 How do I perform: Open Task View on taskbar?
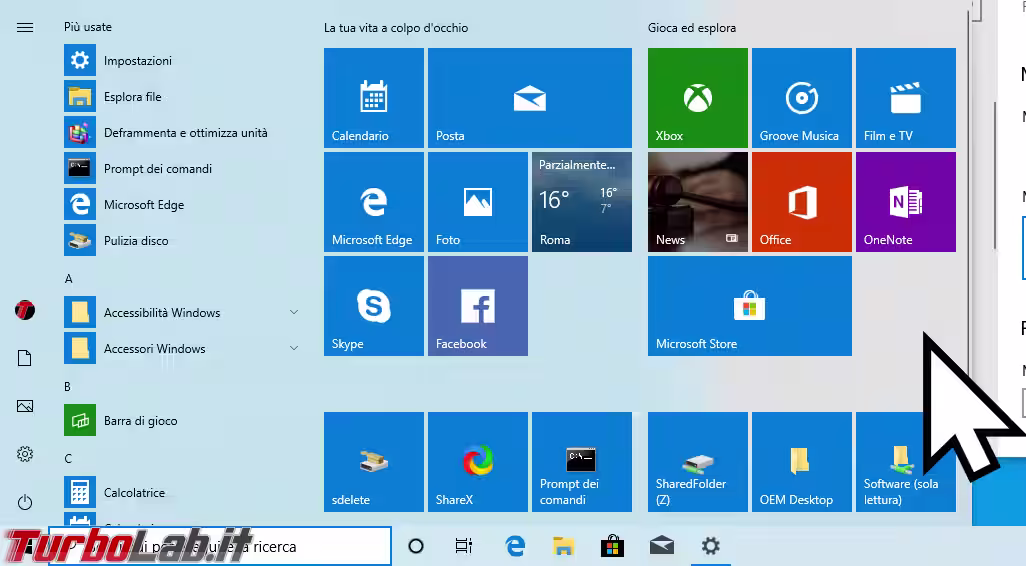[464, 546]
